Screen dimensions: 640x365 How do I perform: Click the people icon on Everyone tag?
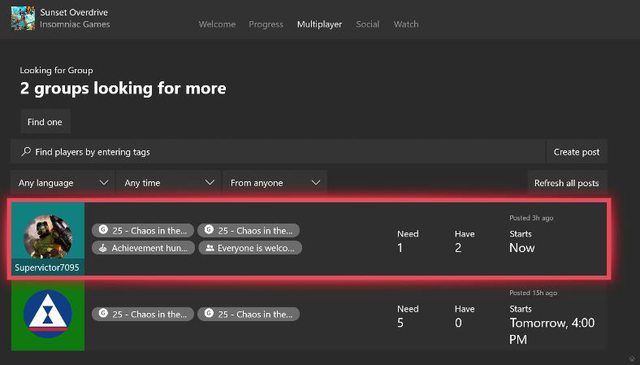pyautogui.click(x=210, y=248)
